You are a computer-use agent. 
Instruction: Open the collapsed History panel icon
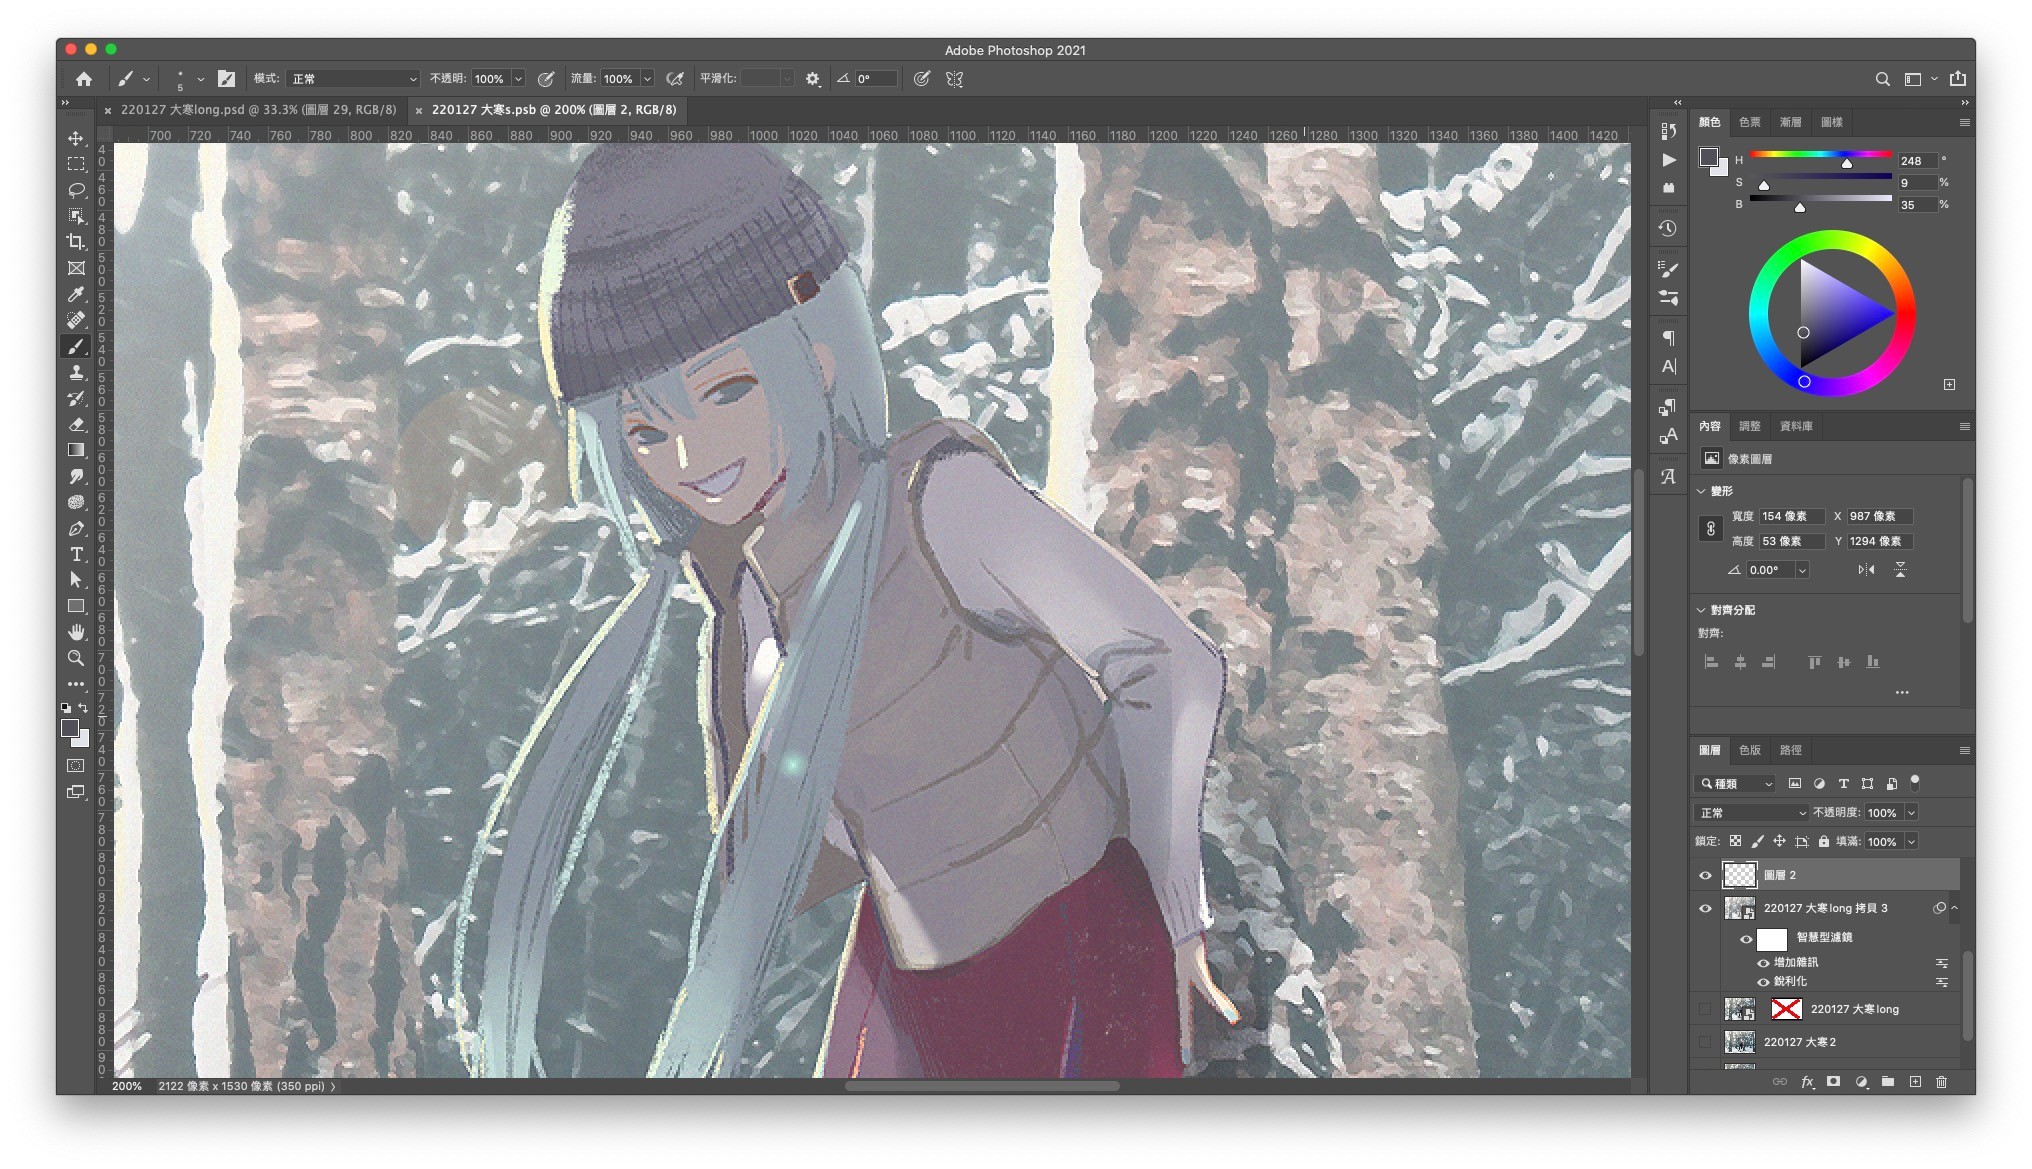[1668, 229]
